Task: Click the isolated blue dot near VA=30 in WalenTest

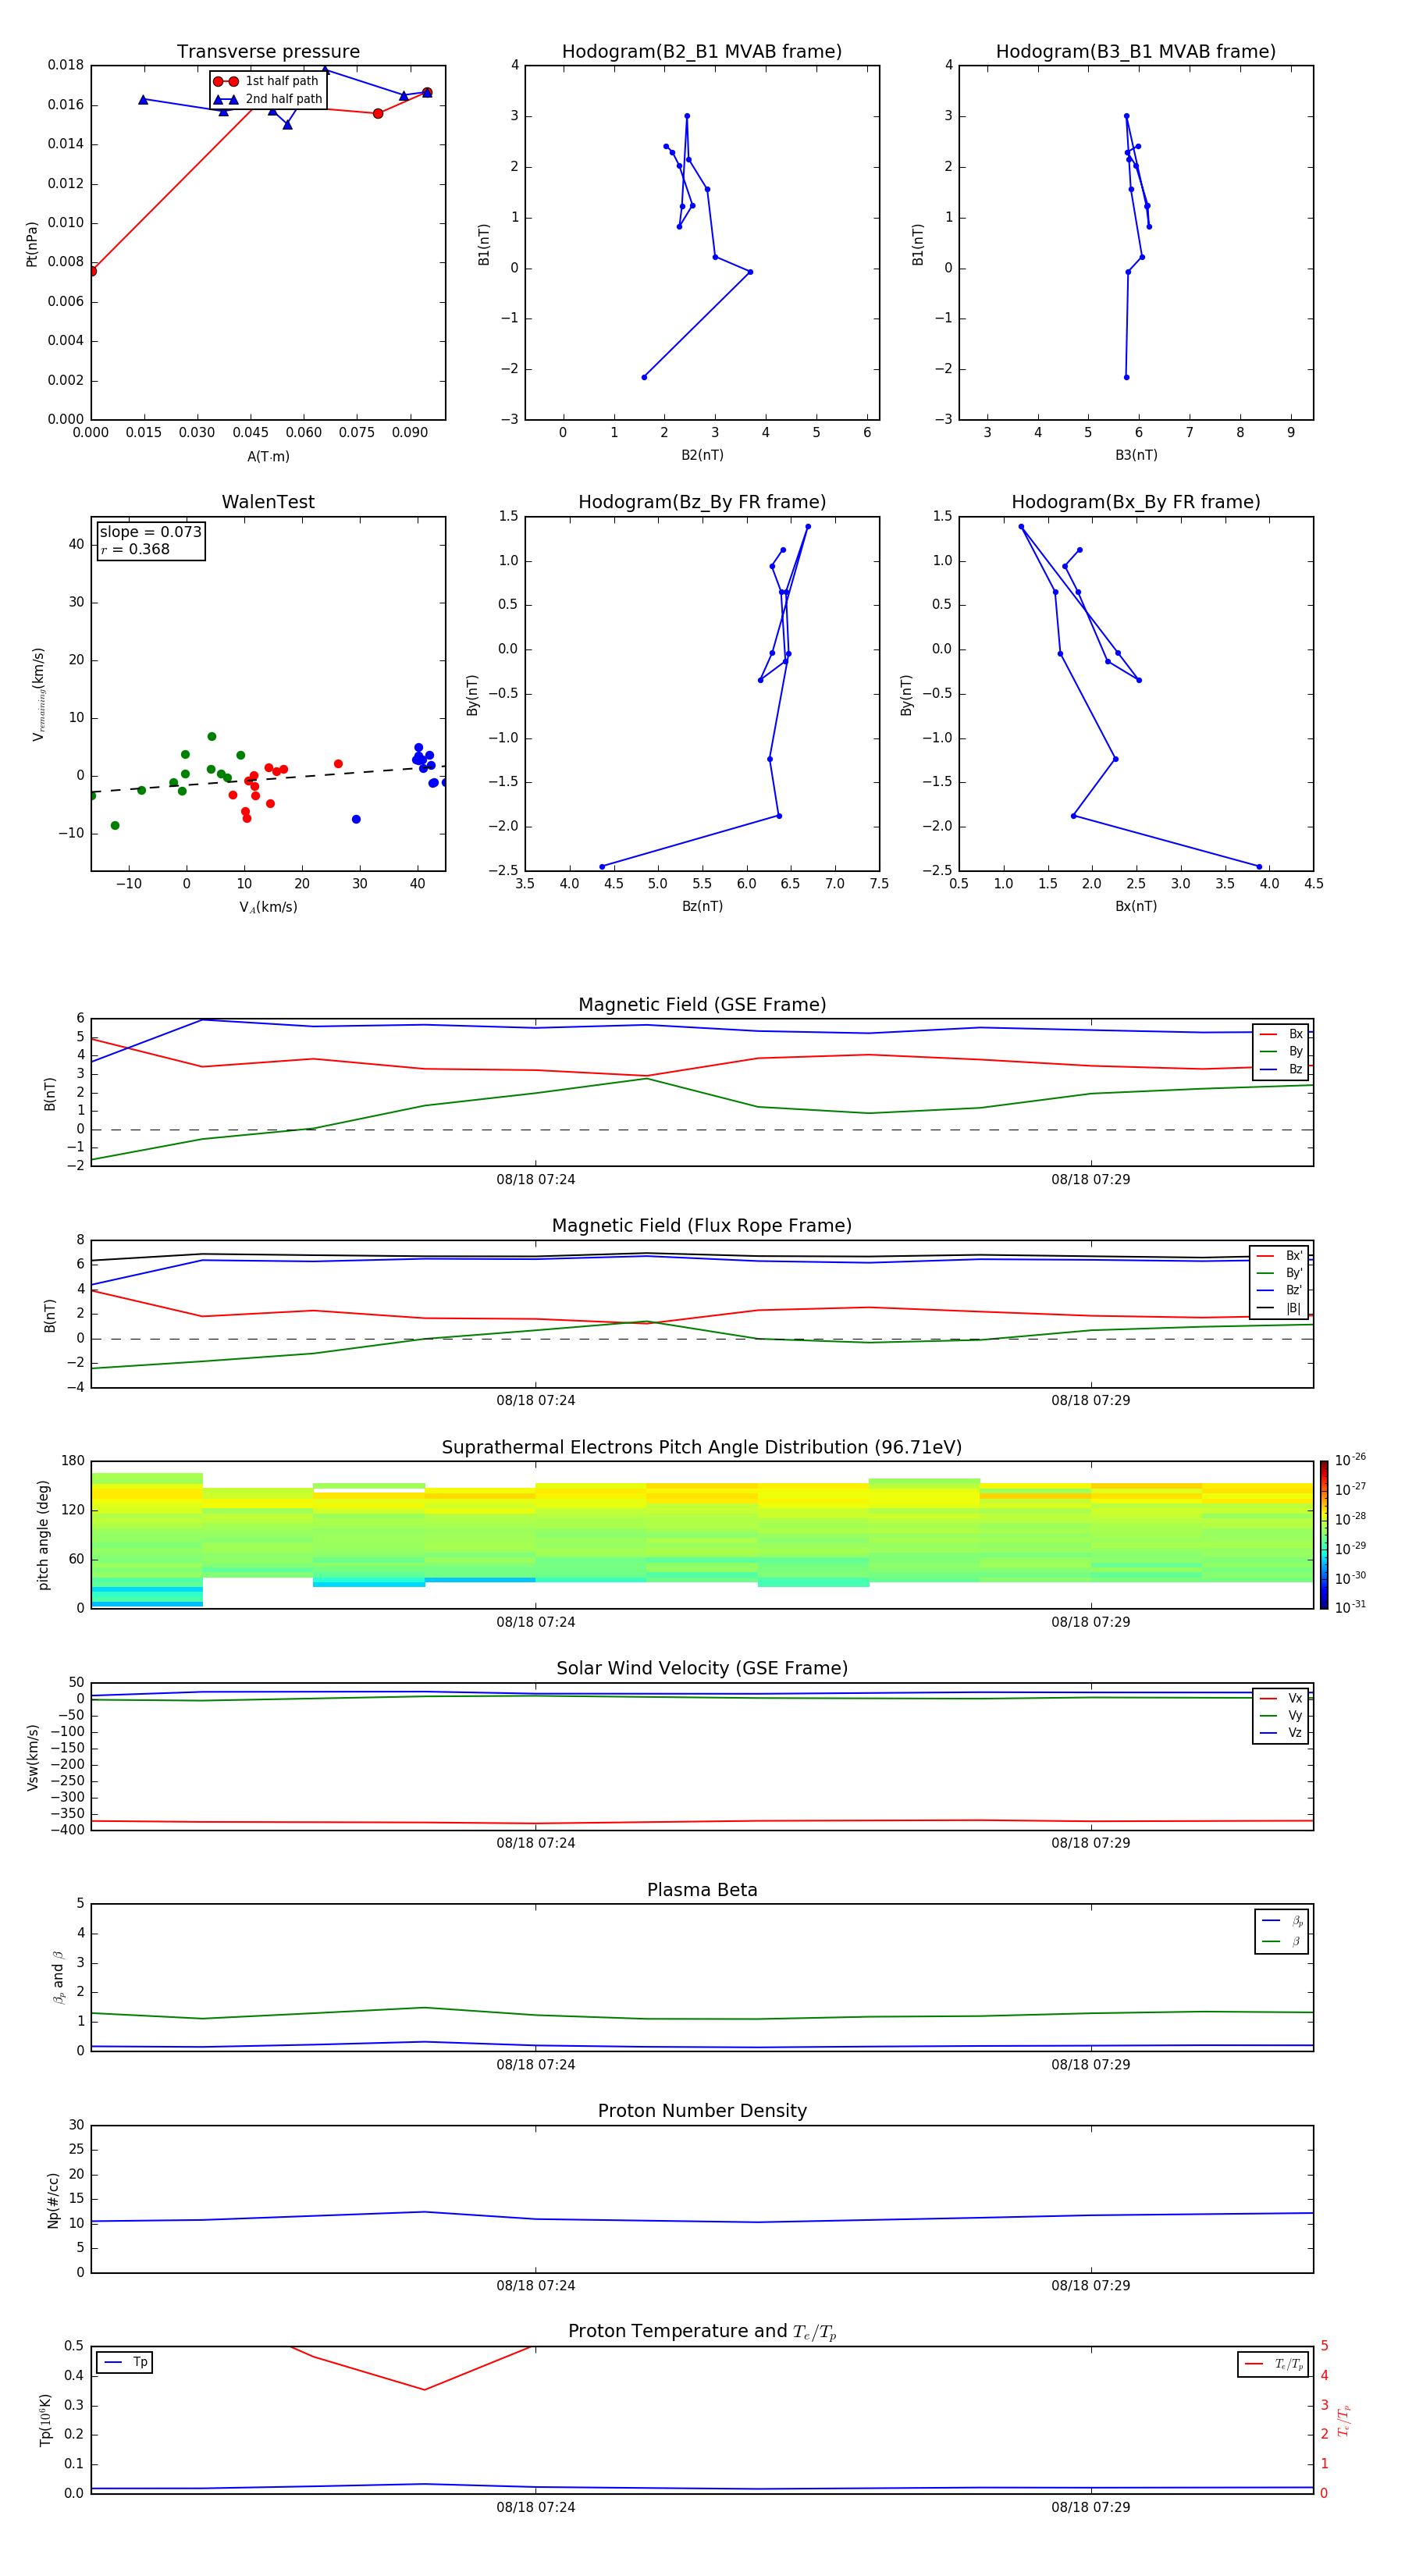Action: point(356,820)
